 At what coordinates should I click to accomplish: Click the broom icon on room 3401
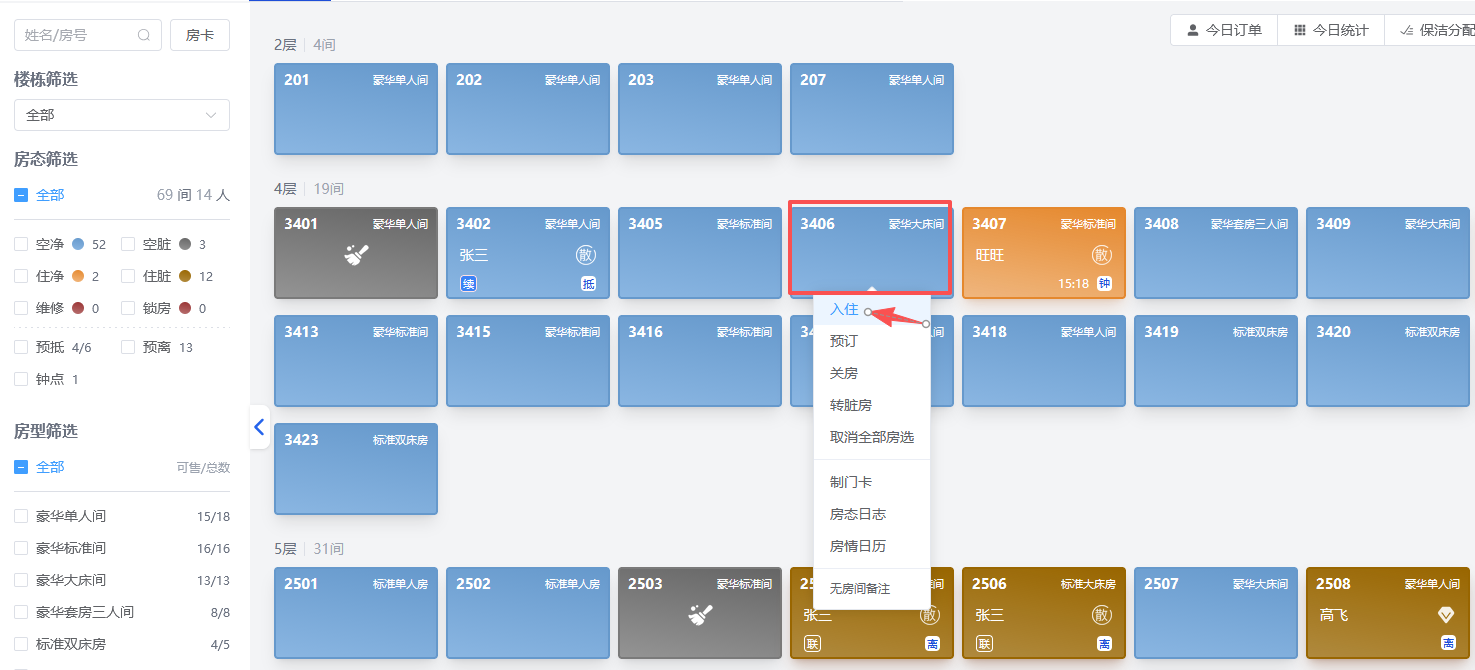pyautogui.click(x=355, y=256)
